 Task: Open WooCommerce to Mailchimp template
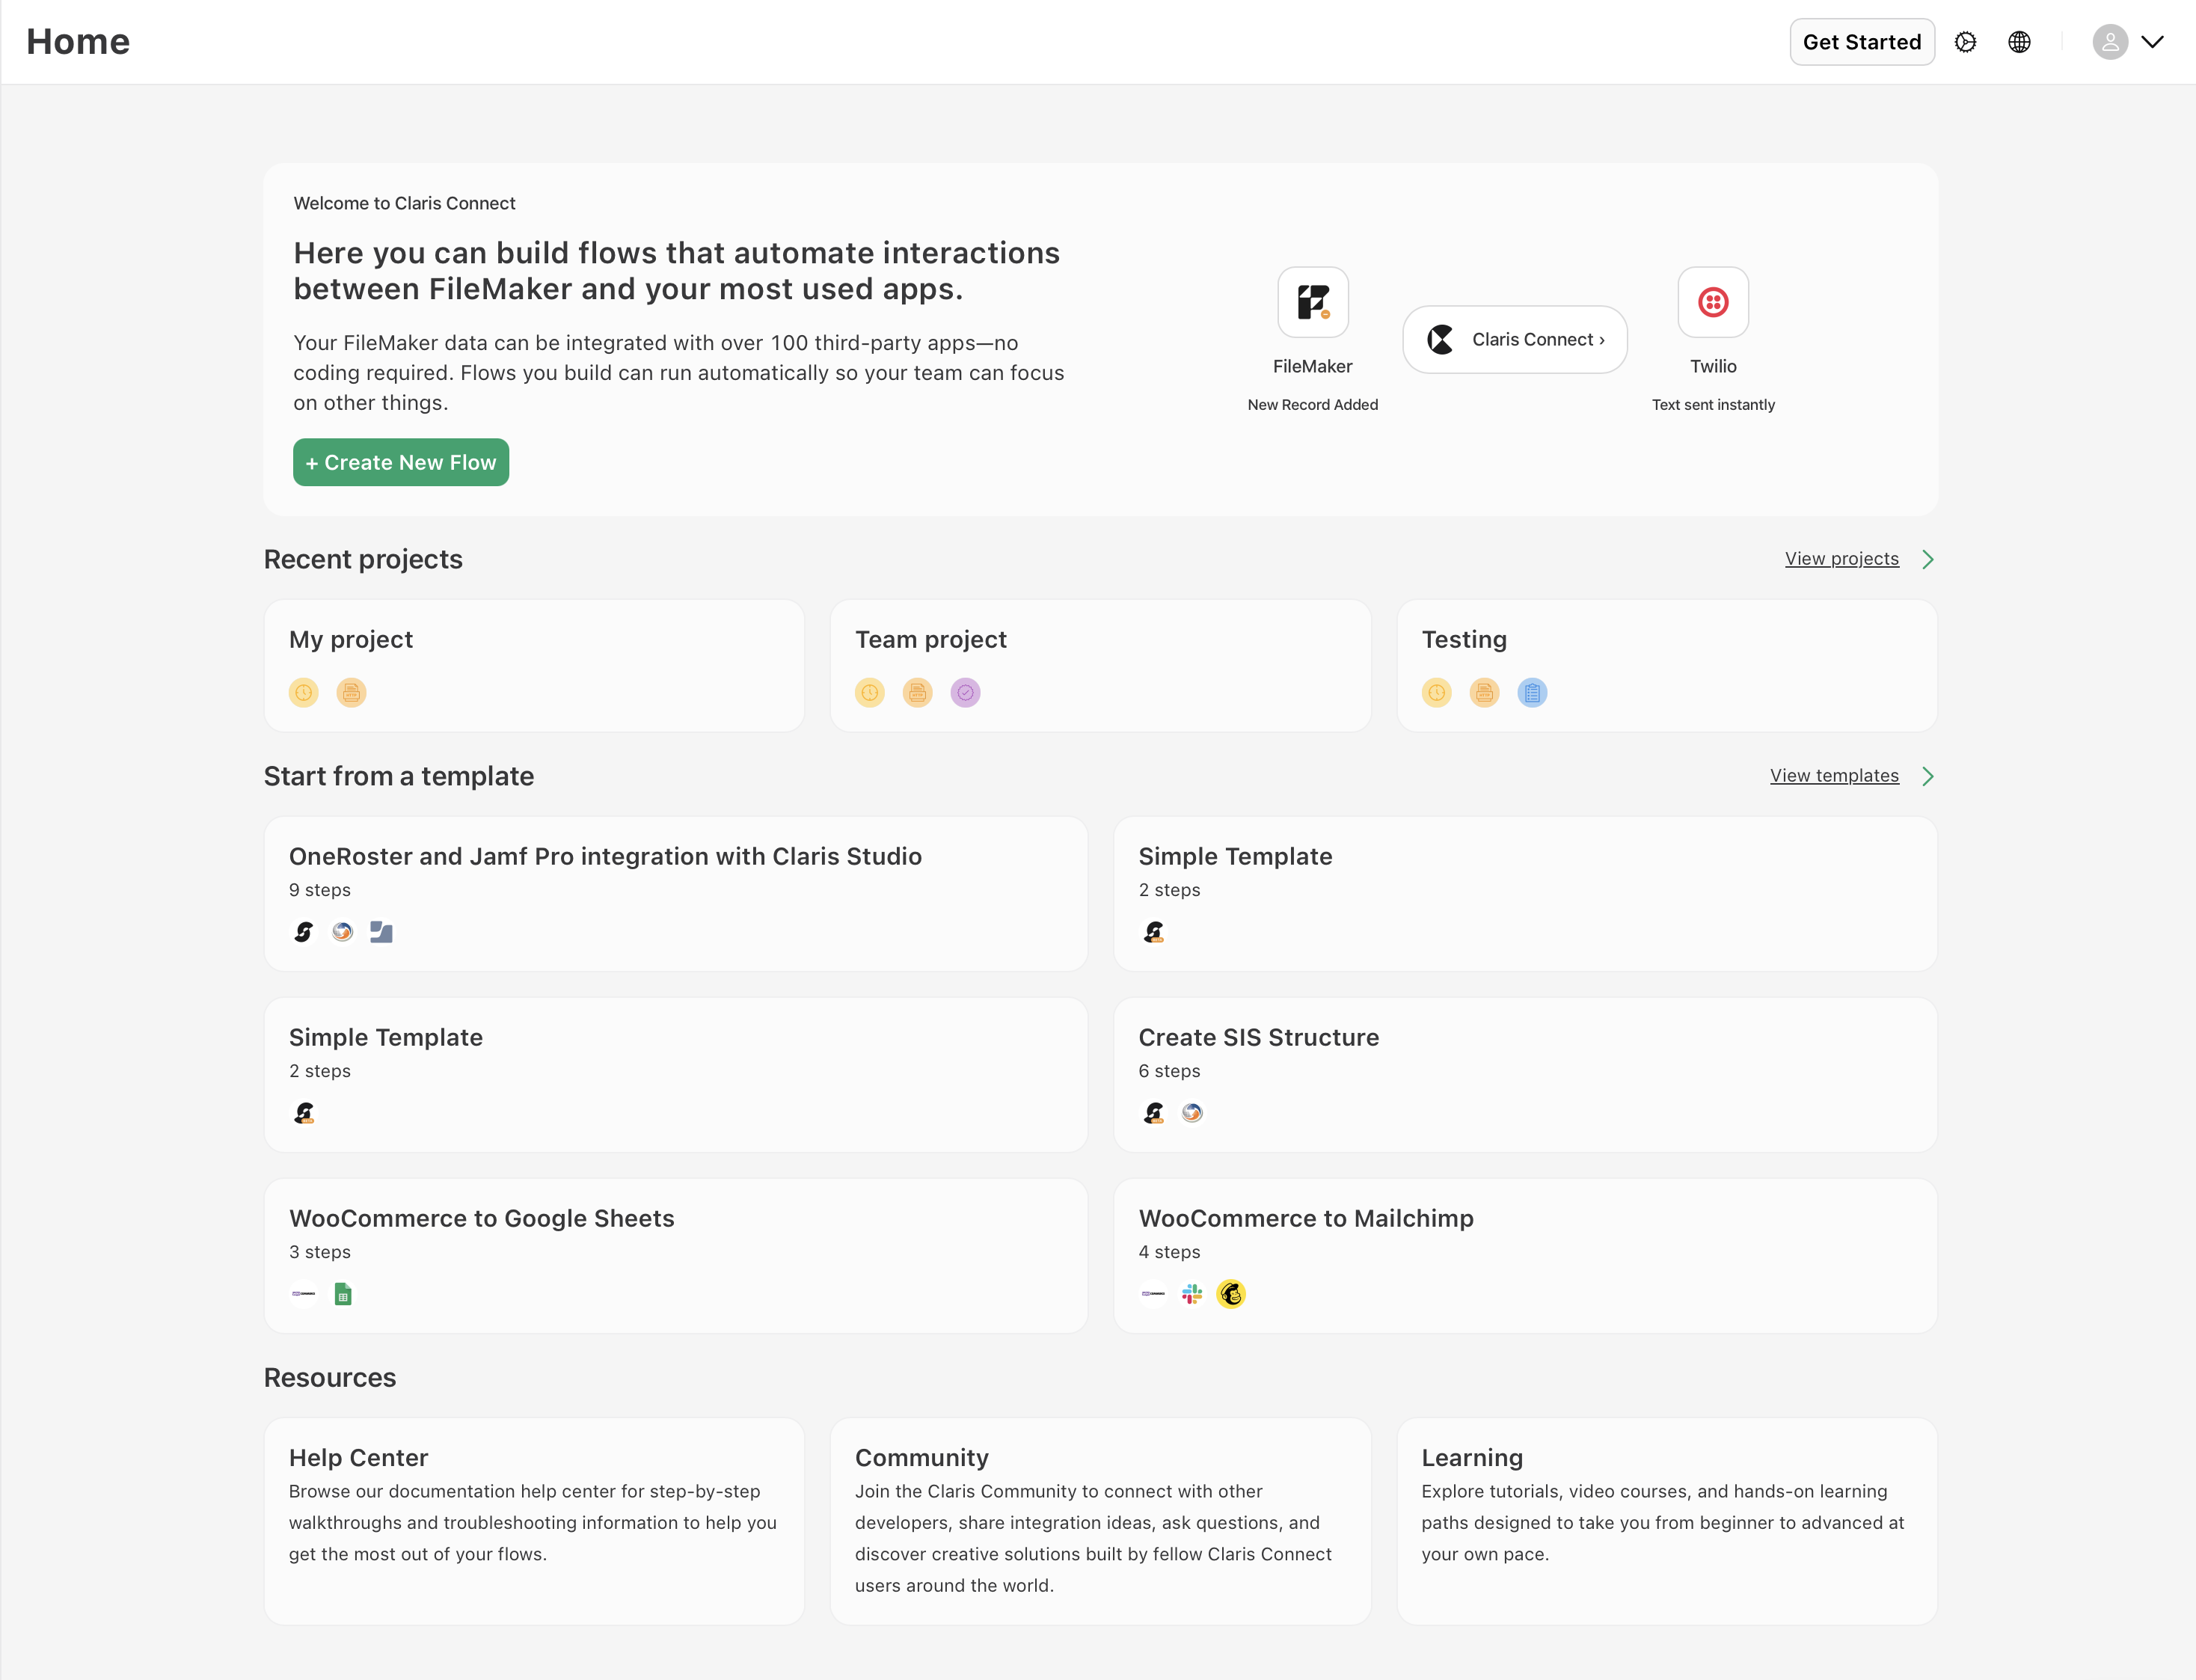click(1525, 1256)
